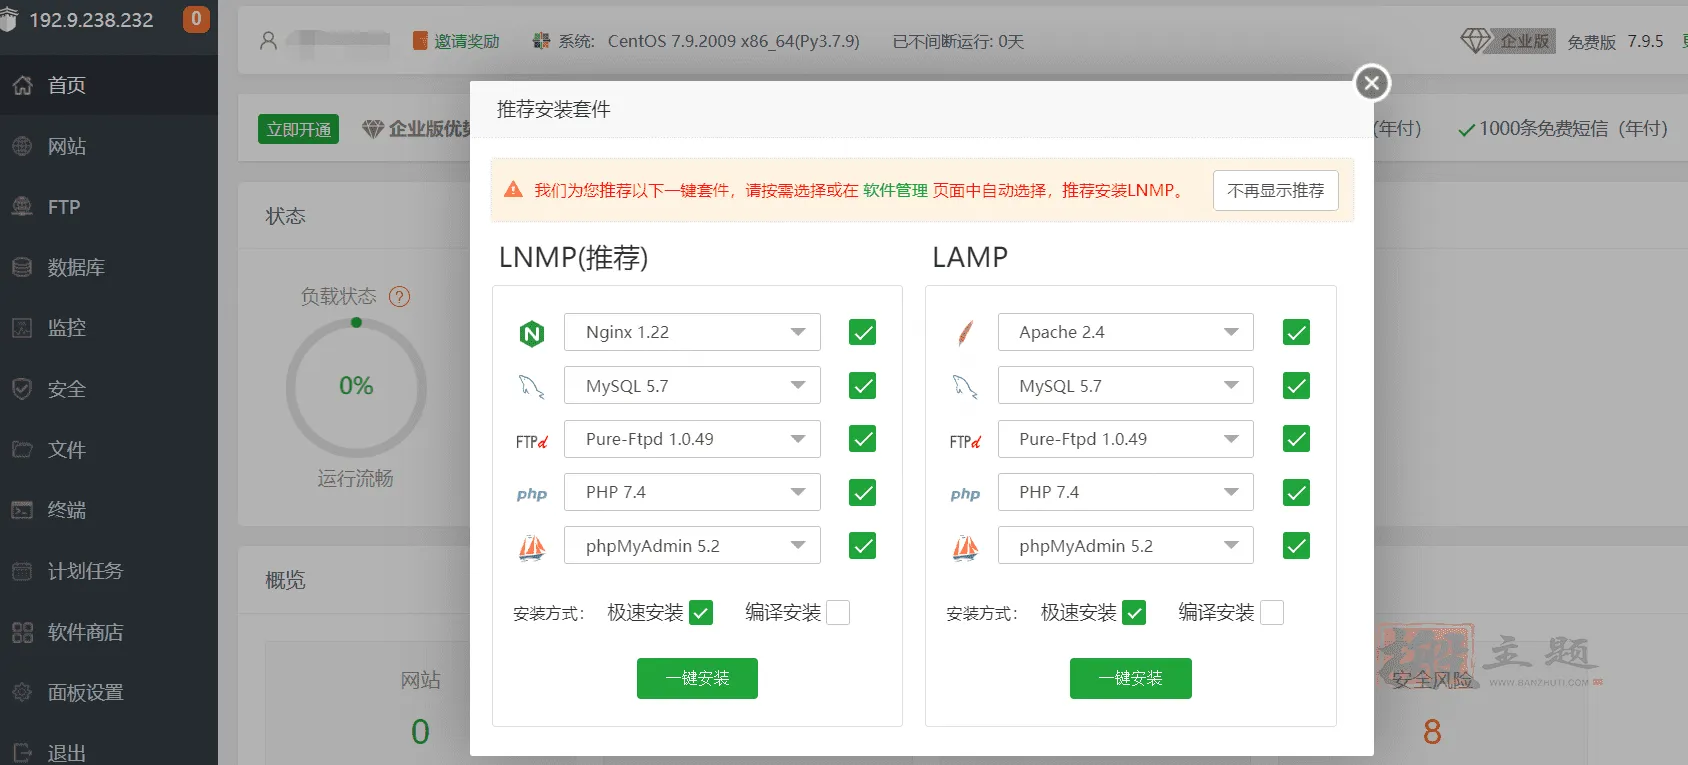1688x765 pixels.
Task: Click the 安全风险 count 8
Action: [x=1432, y=732]
